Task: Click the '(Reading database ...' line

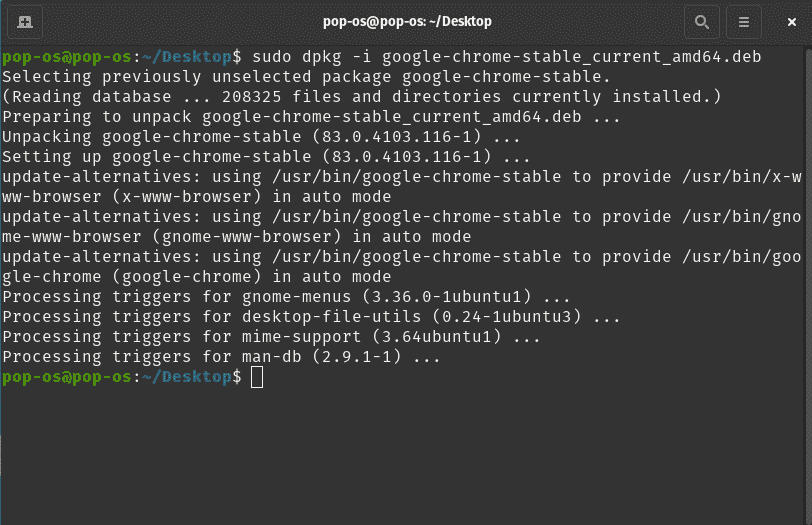Action: [x=361, y=97]
